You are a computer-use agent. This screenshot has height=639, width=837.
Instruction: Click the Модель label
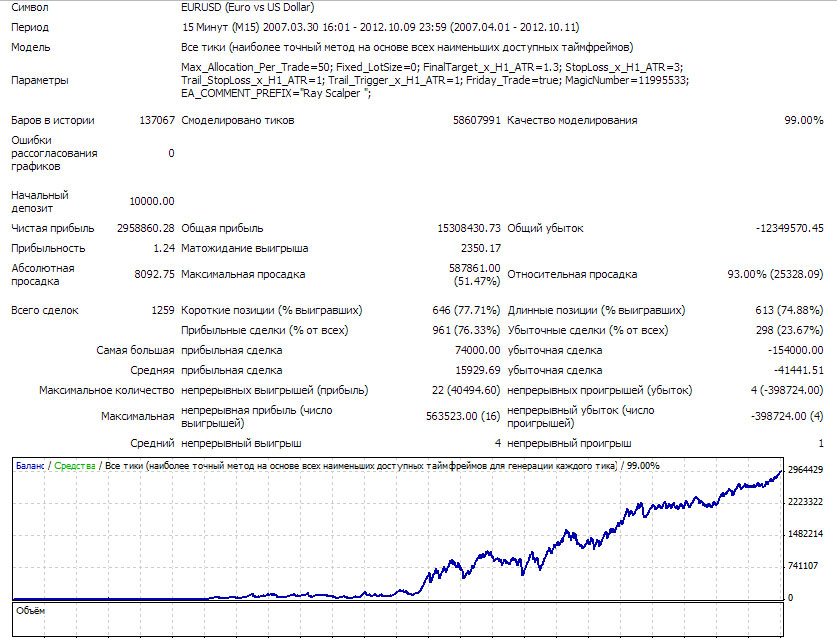tap(30, 48)
